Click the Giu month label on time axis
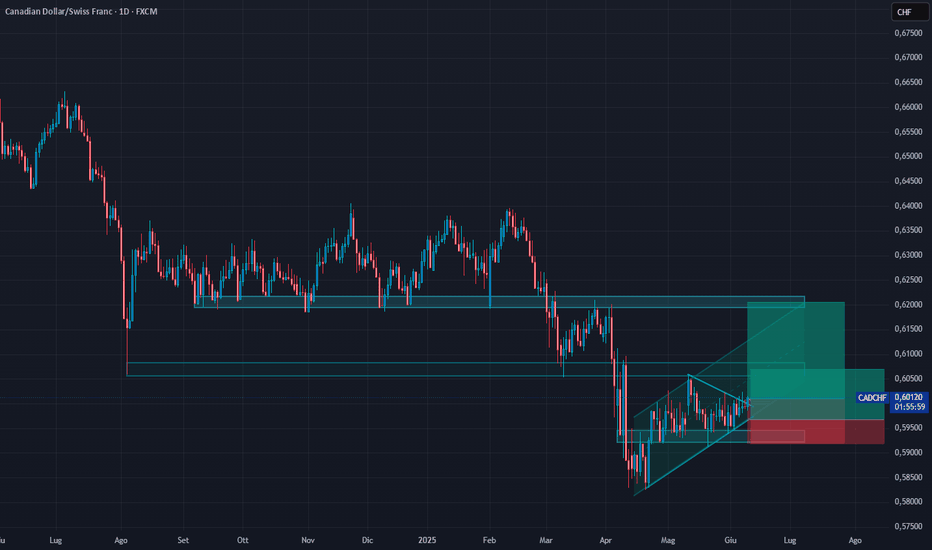The image size is (932, 550). point(731,540)
